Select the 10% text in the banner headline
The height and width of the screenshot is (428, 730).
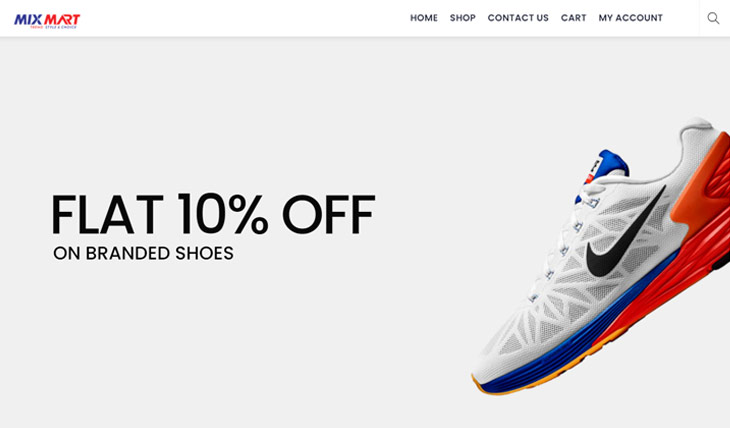coord(223,214)
